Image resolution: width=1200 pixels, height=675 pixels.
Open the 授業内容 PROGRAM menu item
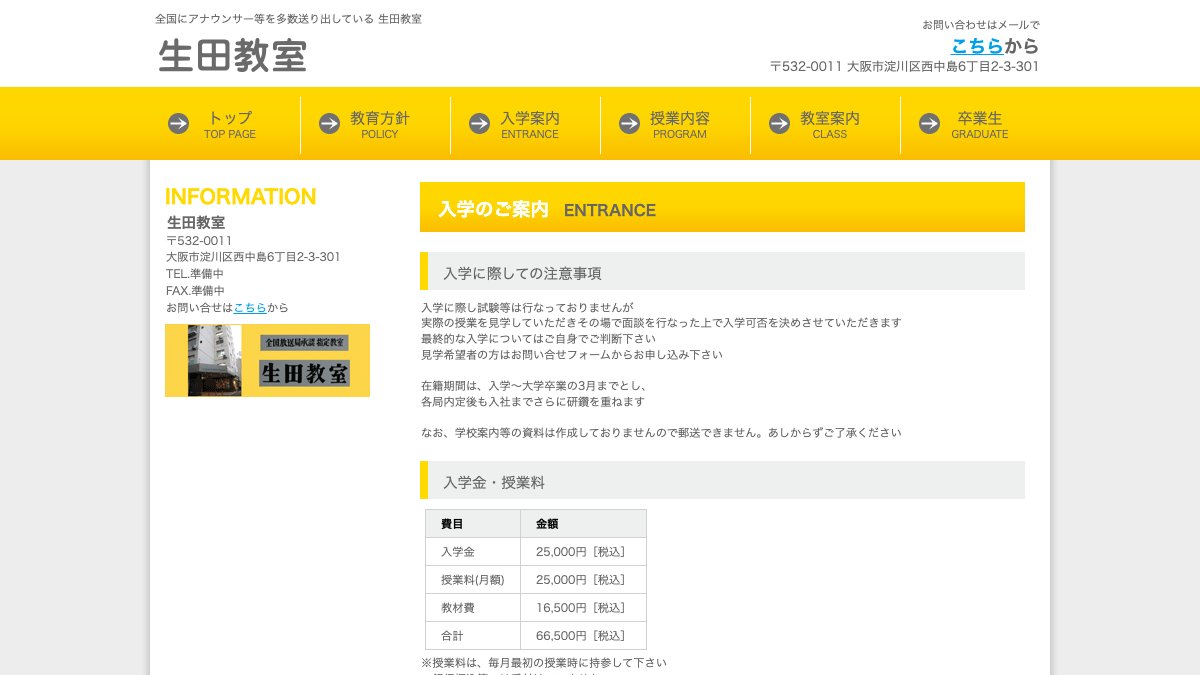[675, 124]
